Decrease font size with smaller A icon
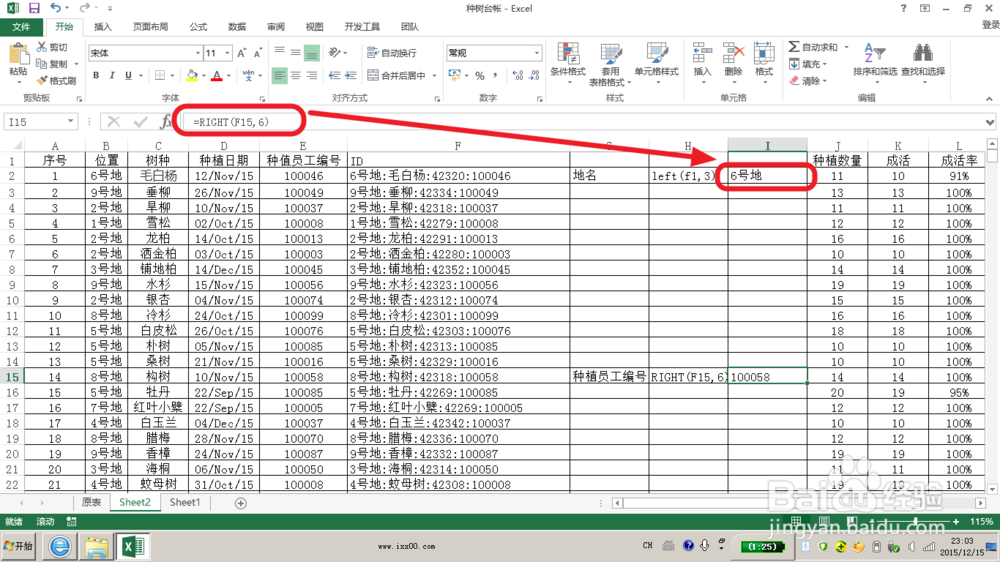This screenshot has width=1000, height=562. (258, 54)
